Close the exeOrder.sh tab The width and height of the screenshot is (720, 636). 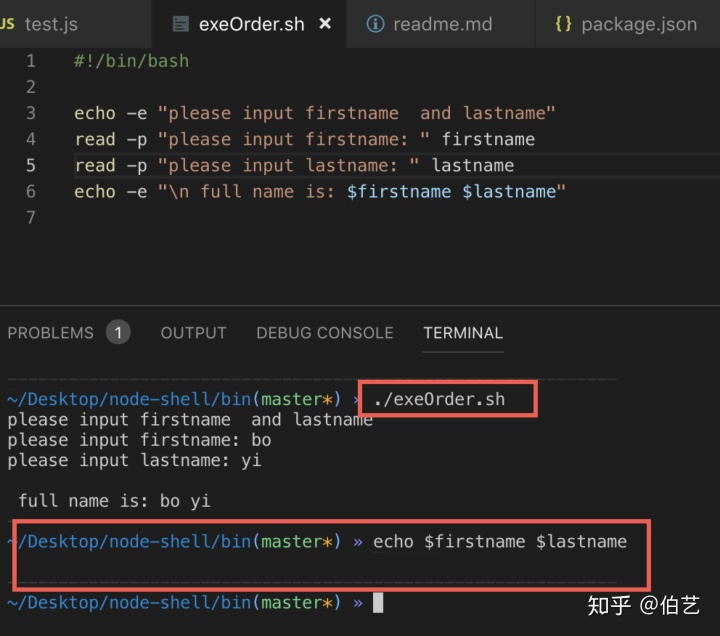coord(325,23)
